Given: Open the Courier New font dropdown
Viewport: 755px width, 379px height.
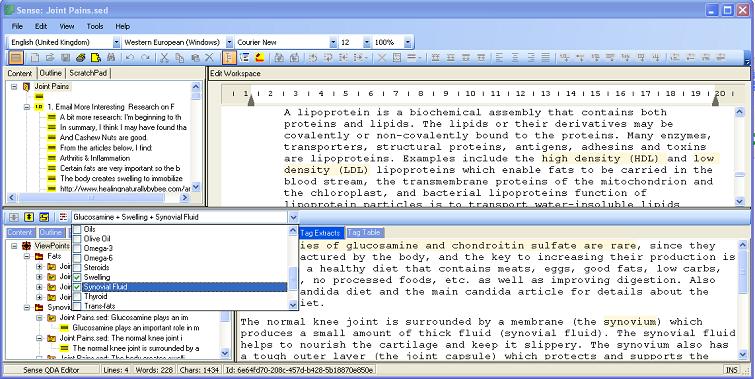Looking at the screenshot, I should coord(333,42).
